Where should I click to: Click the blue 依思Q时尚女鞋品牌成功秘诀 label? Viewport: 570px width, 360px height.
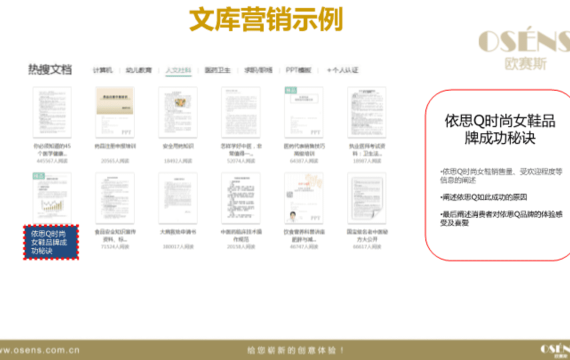coord(51,242)
